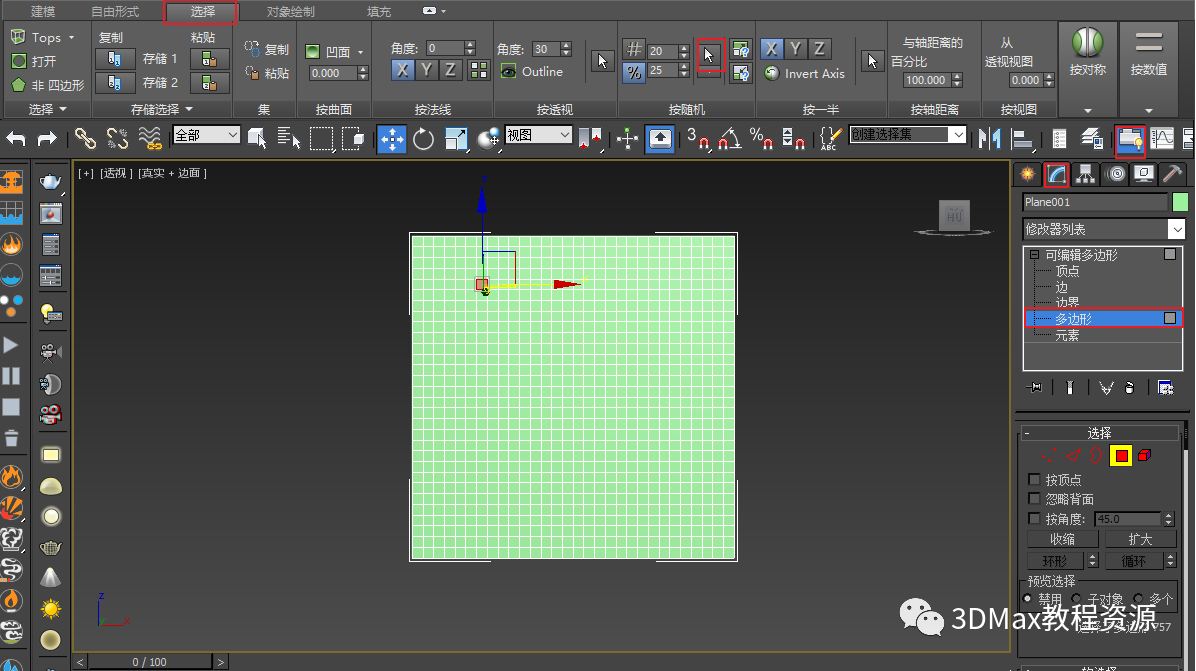
Task: Click the Align tool icon
Action: pyautogui.click(x=1021, y=139)
